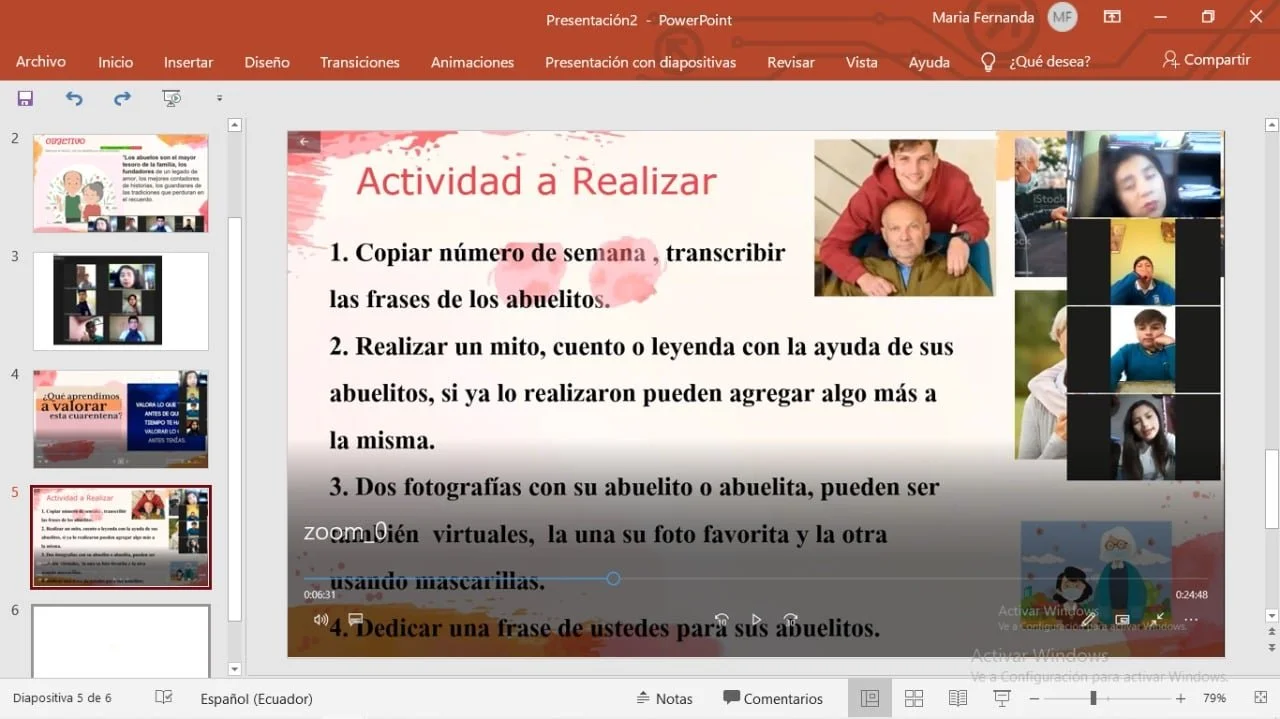Click the slide panel scroll-down arrow
The width and height of the screenshot is (1280, 719).
pos(235,669)
